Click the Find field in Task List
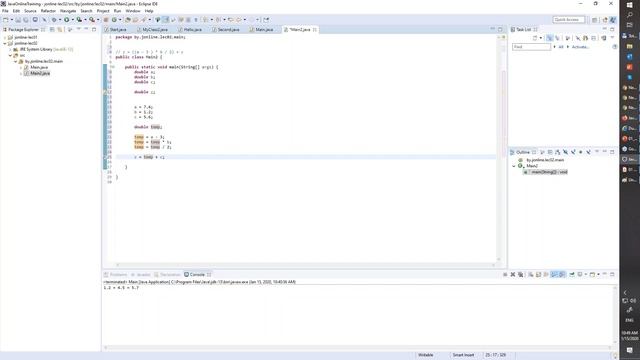This screenshot has height=360, width=640. tap(531, 47)
